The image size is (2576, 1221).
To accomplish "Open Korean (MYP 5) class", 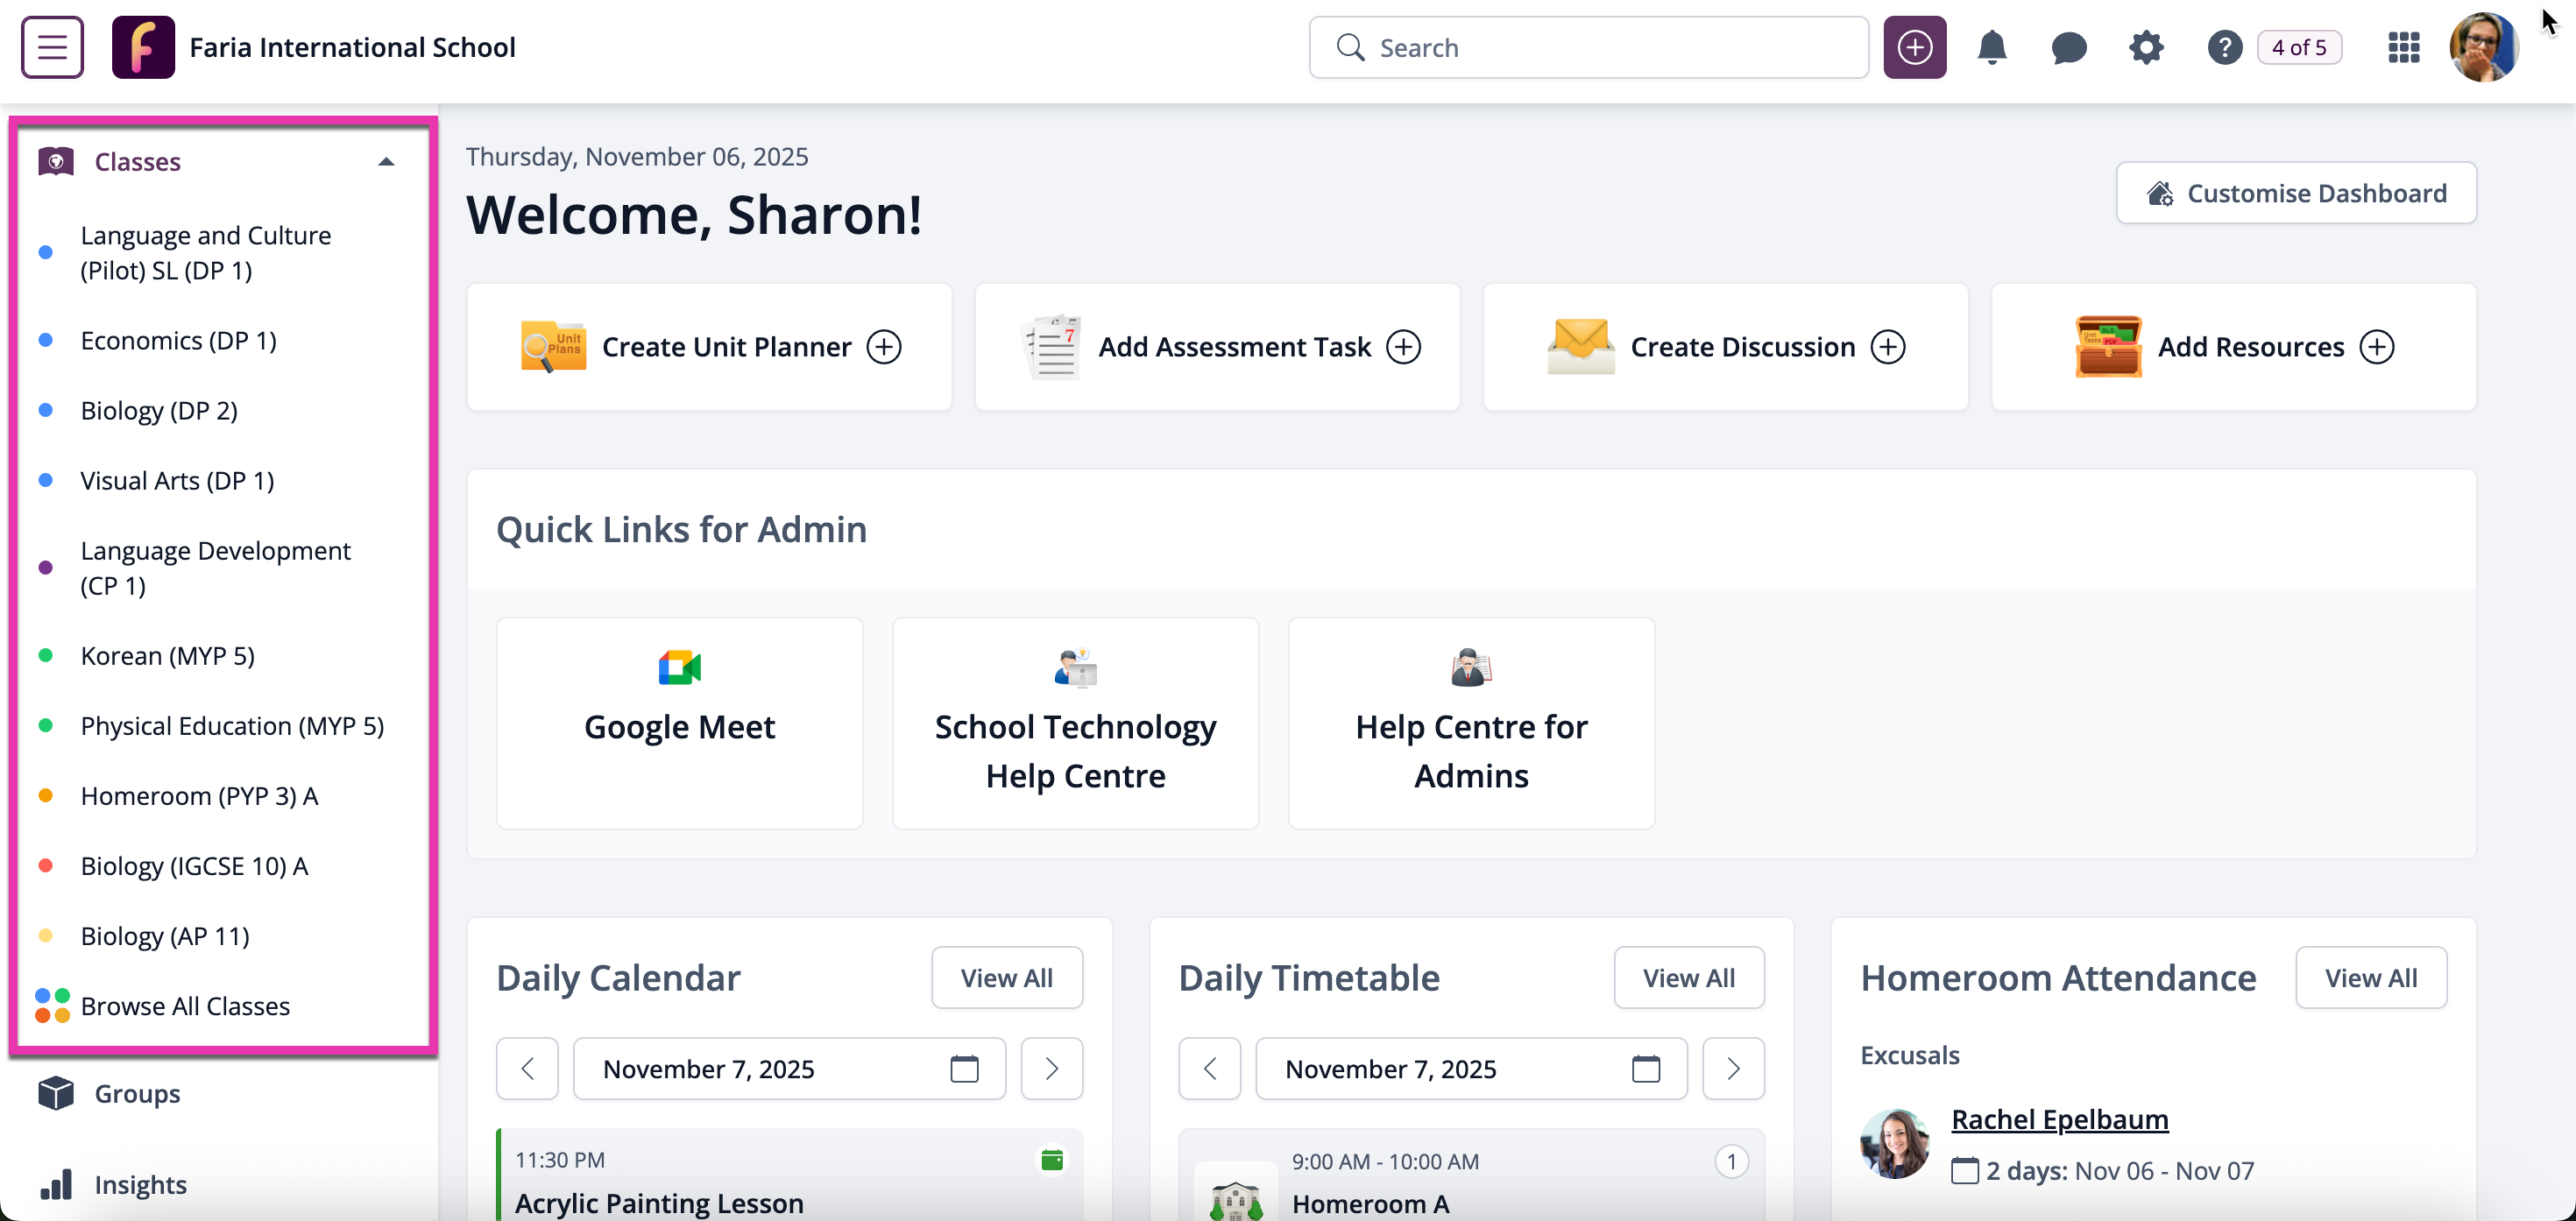I will [x=167, y=655].
